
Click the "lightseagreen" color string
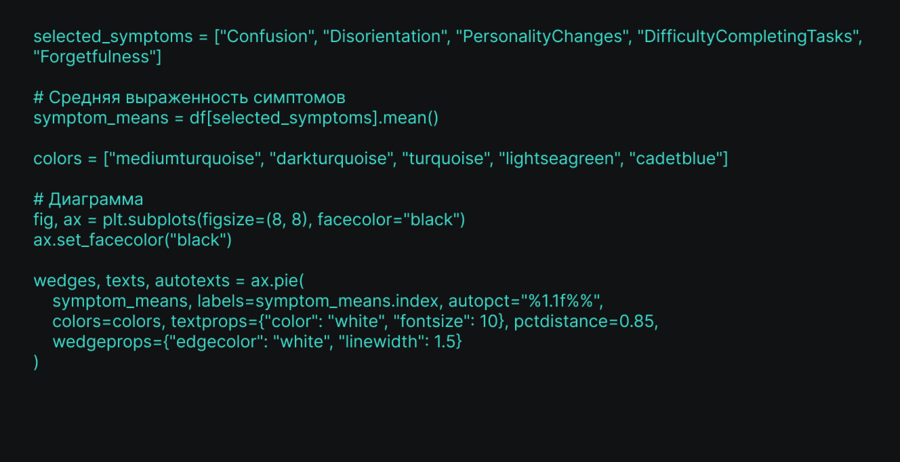click(x=560, y=159)
